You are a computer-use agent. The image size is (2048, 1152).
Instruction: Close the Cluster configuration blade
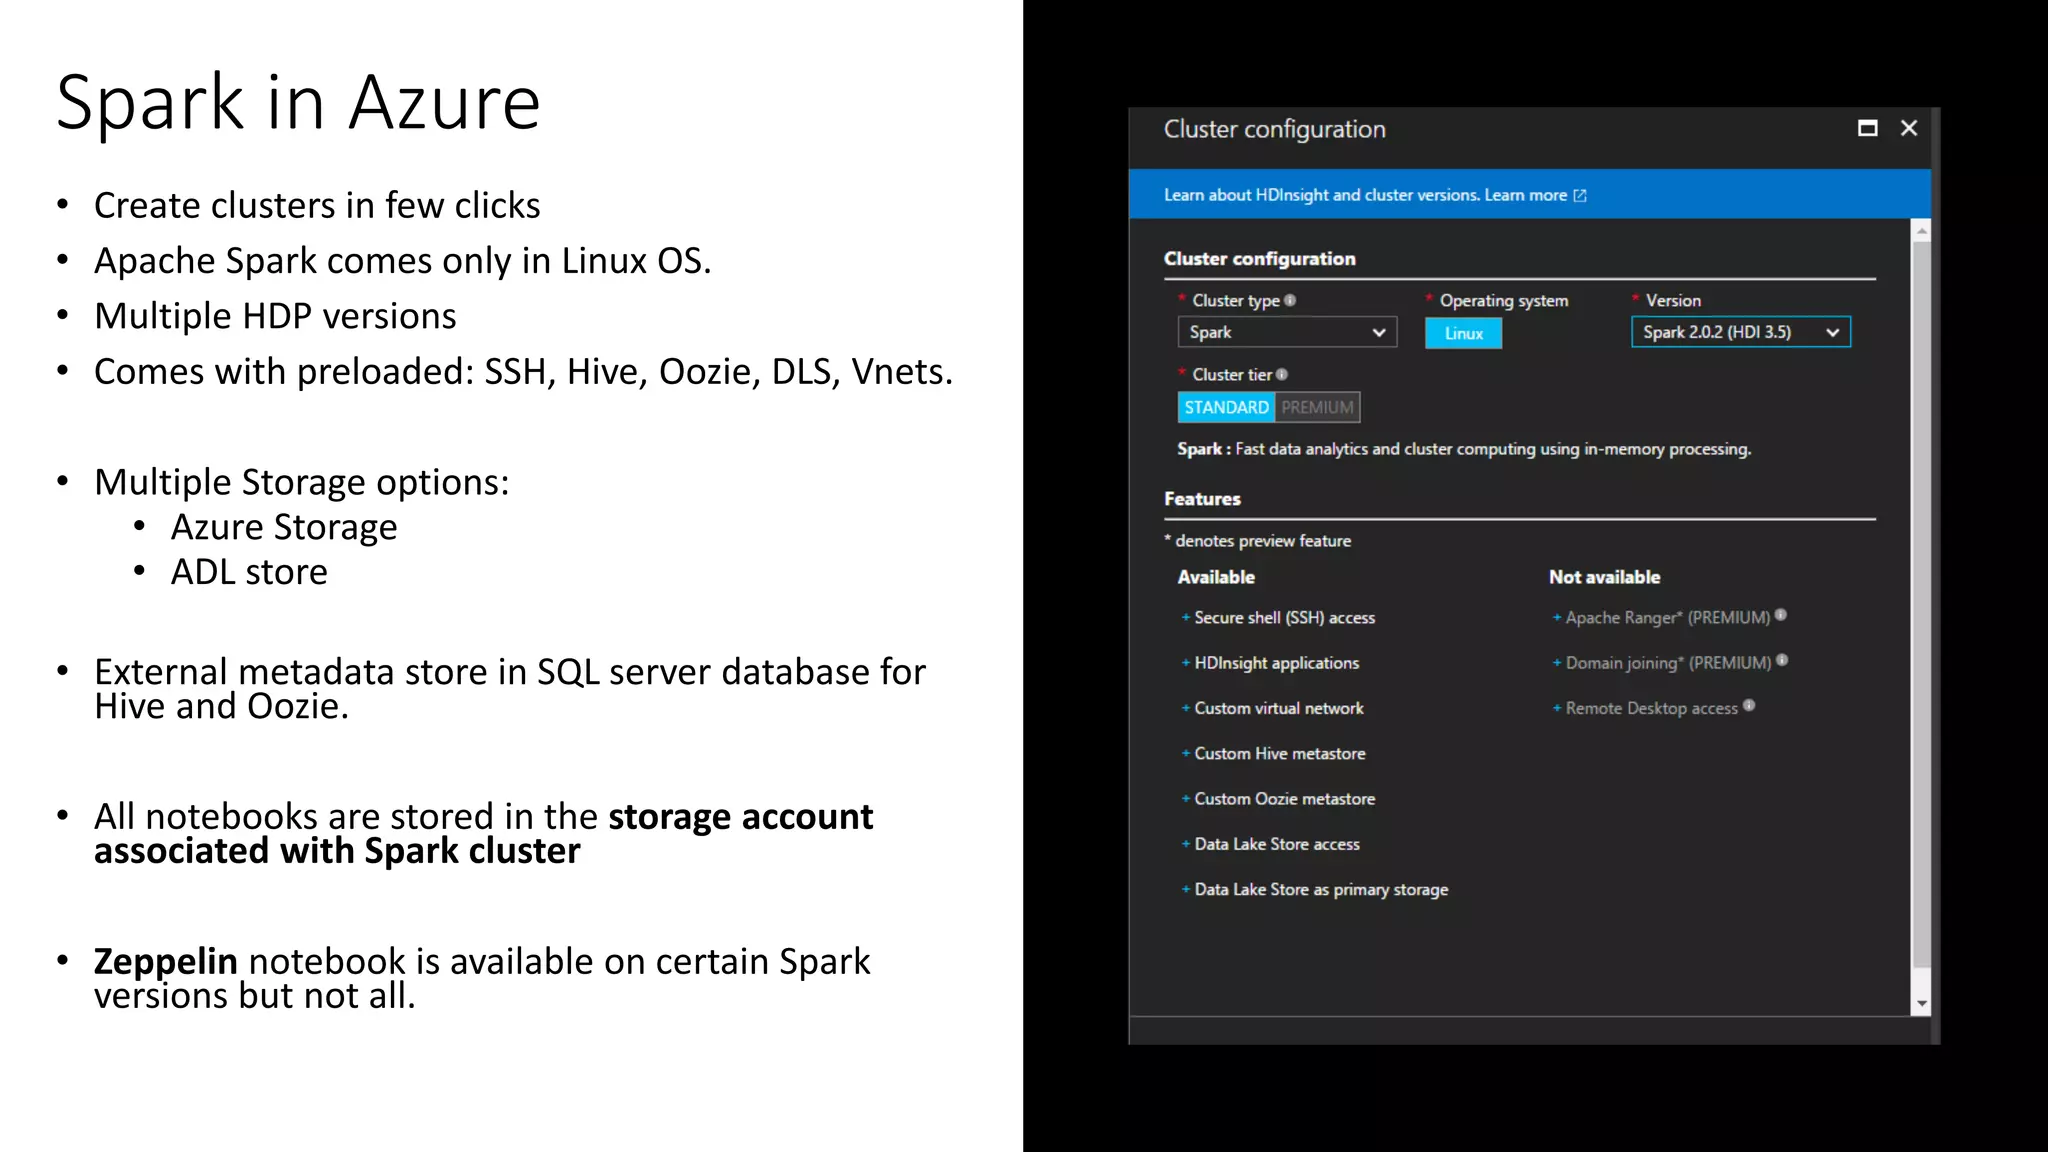coord(1909,128)
